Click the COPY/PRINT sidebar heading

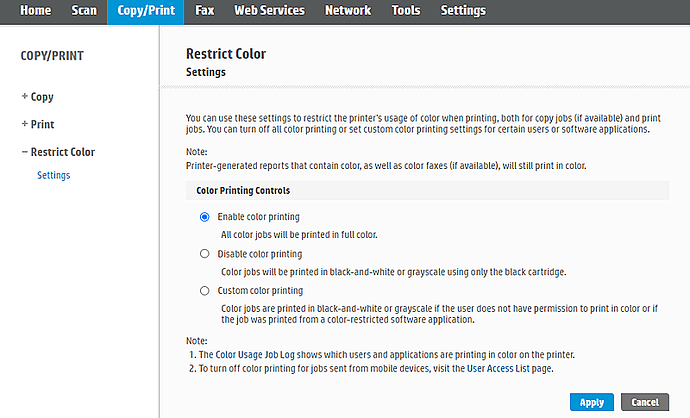click(x=50, y=56)
